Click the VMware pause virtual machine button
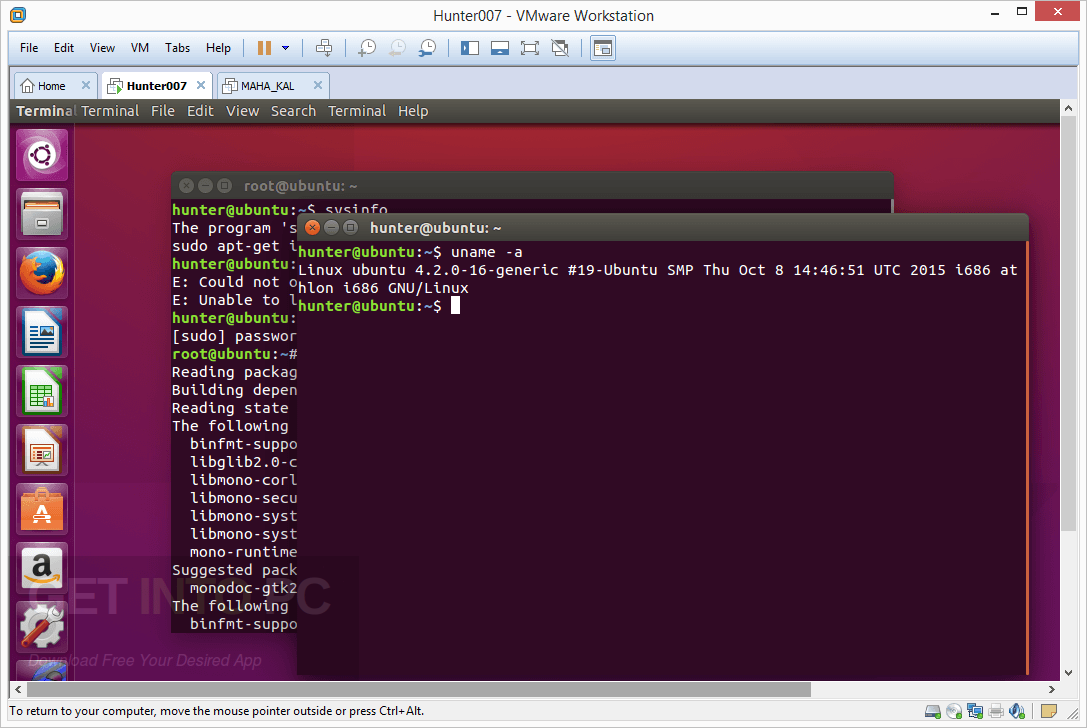 (264, 48)
